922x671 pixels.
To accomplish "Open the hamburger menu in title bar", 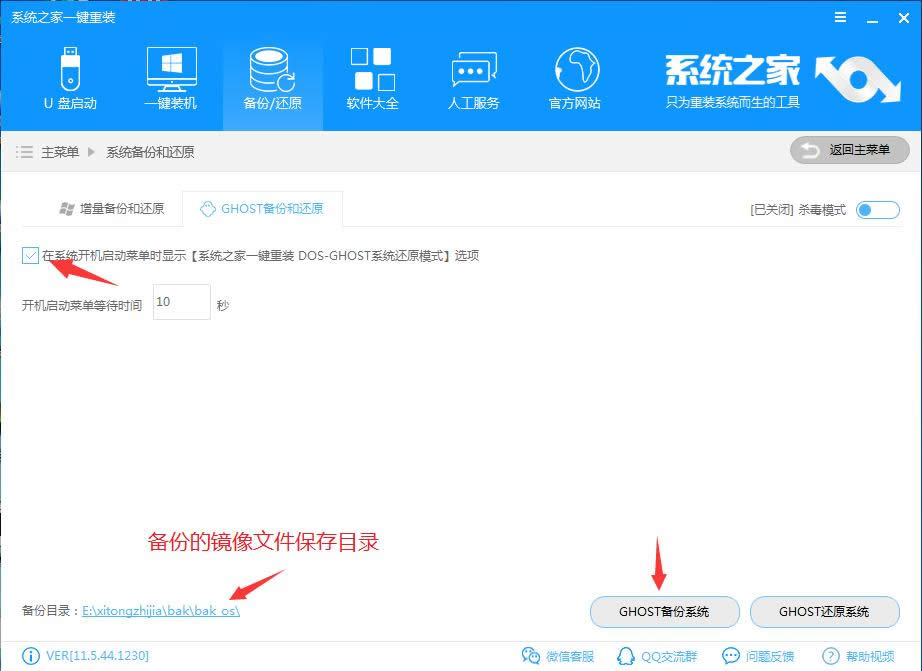I will pyautogui.click(x=840, y=18).
